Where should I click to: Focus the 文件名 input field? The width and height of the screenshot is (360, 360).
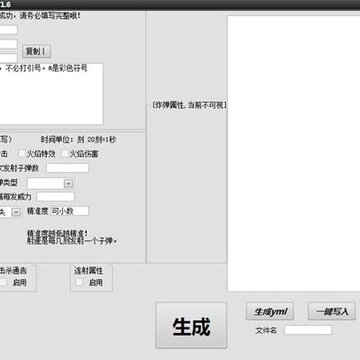click(x=308, y=330)
